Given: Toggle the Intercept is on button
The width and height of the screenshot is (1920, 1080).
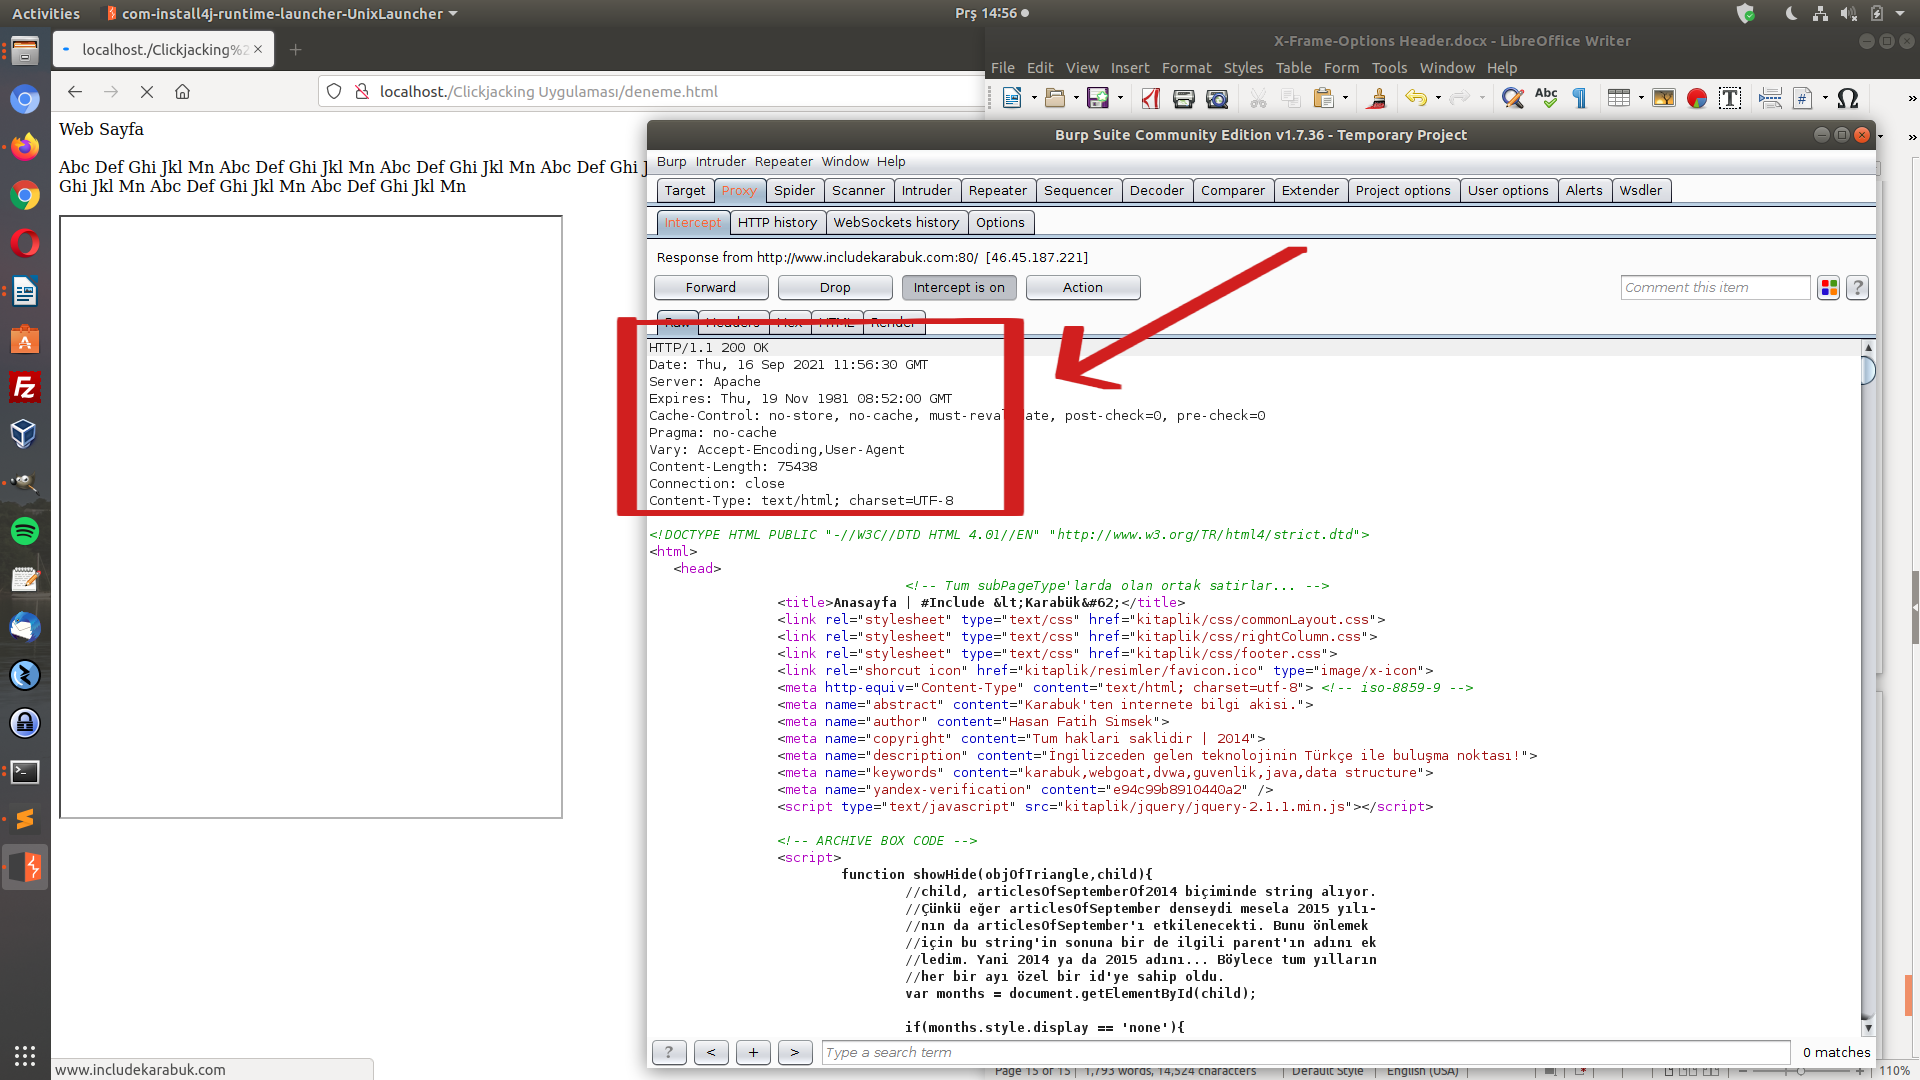Looking at the screenshot, I should click(959, 287).
